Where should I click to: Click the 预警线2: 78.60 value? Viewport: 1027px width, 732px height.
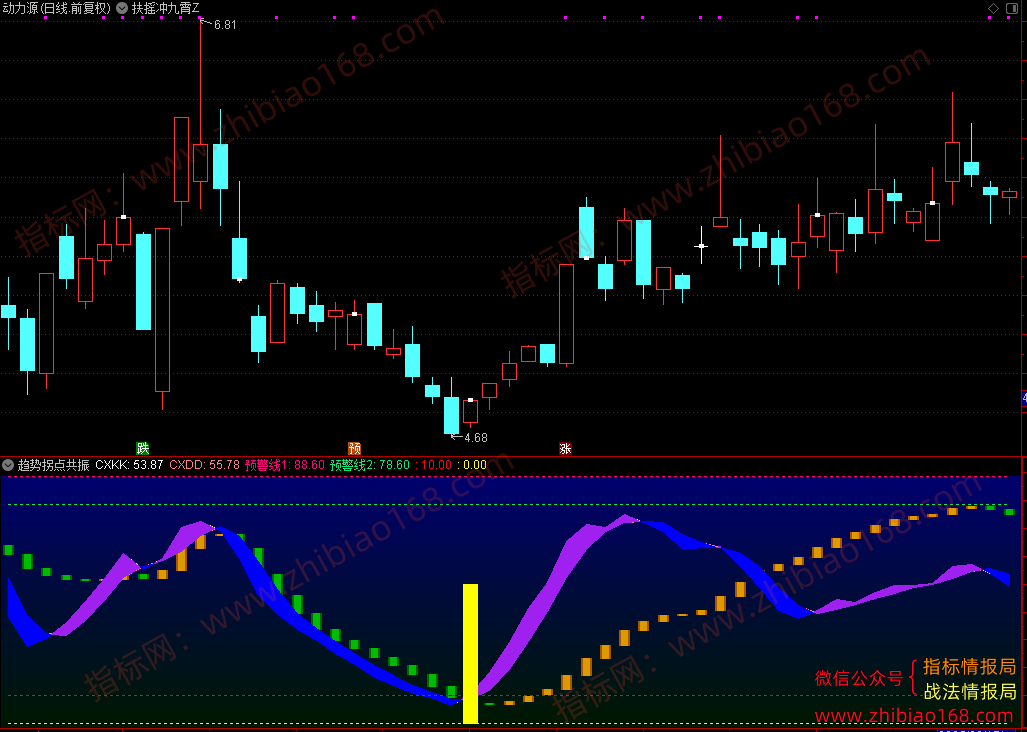(370, 466)
